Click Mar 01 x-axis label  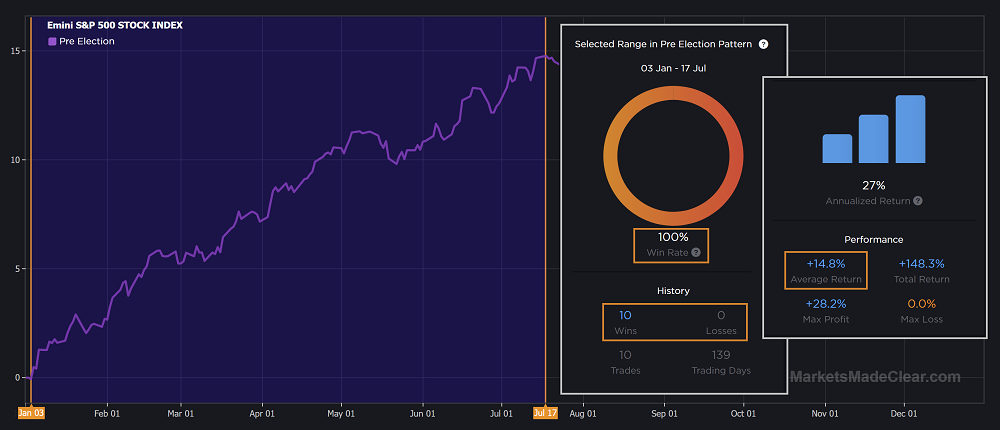click(x=180, y=413)
